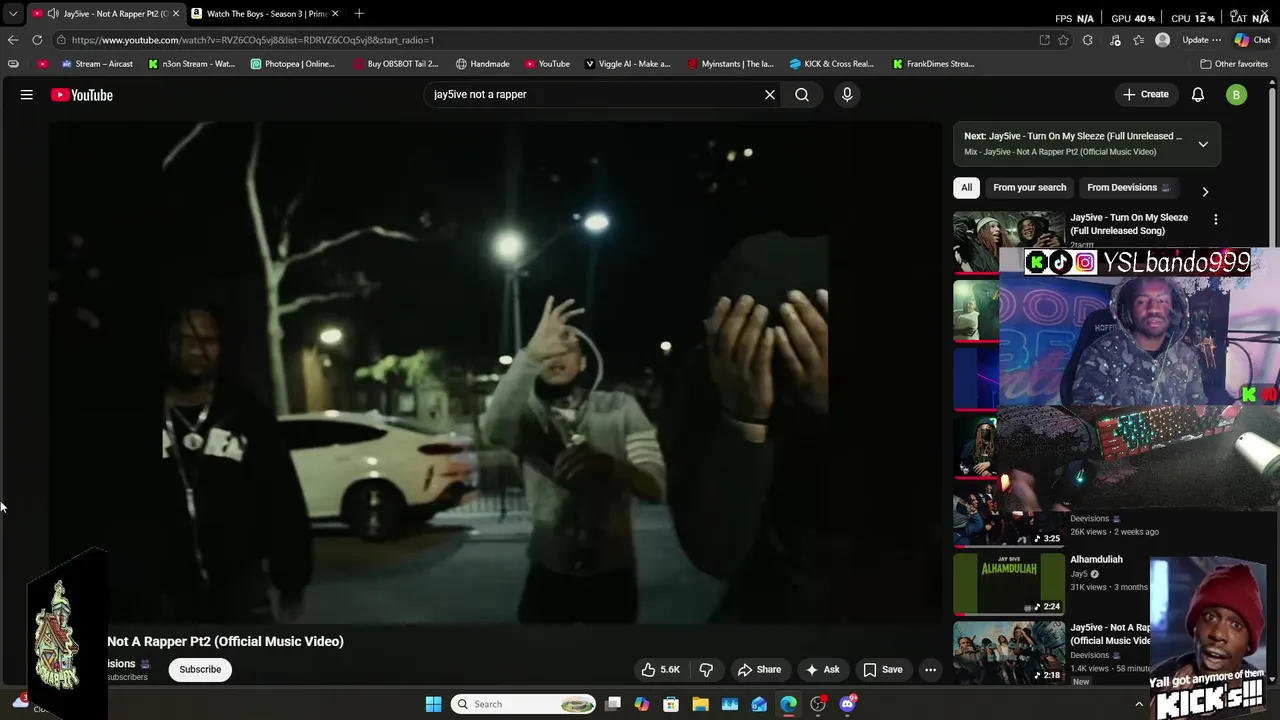
Task: Open the YouTube hamburger guide menu
Action: [x=27, y=95]
